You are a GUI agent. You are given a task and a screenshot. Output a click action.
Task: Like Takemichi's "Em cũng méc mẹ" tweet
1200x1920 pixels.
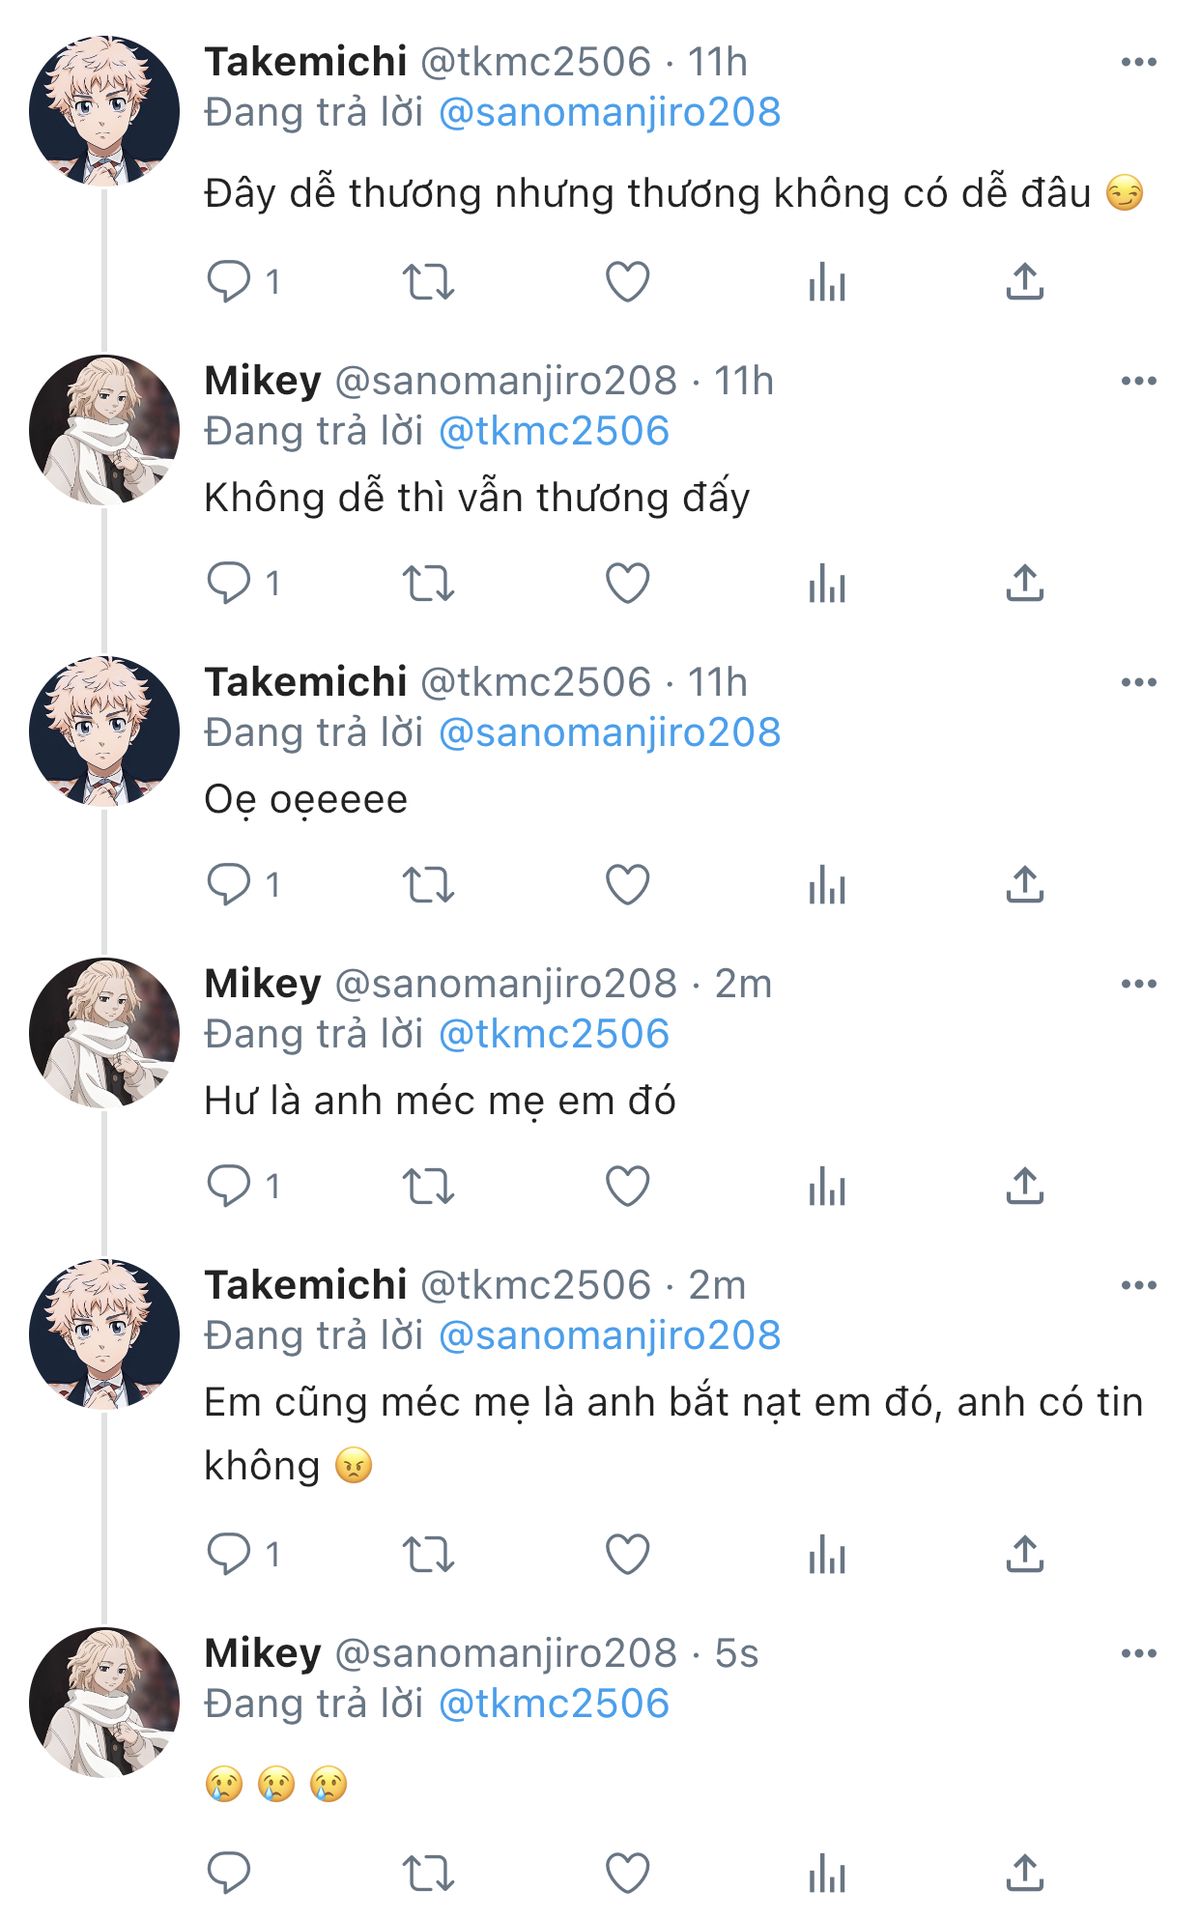(627, 1555)
